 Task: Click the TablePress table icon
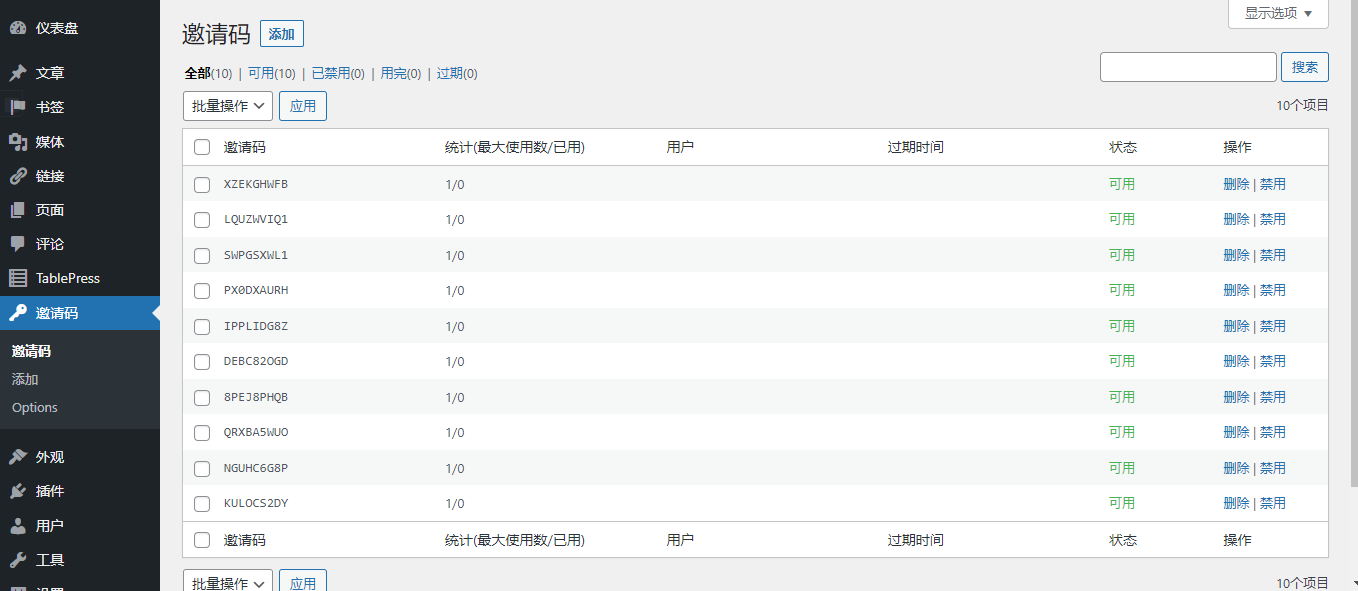18,278
